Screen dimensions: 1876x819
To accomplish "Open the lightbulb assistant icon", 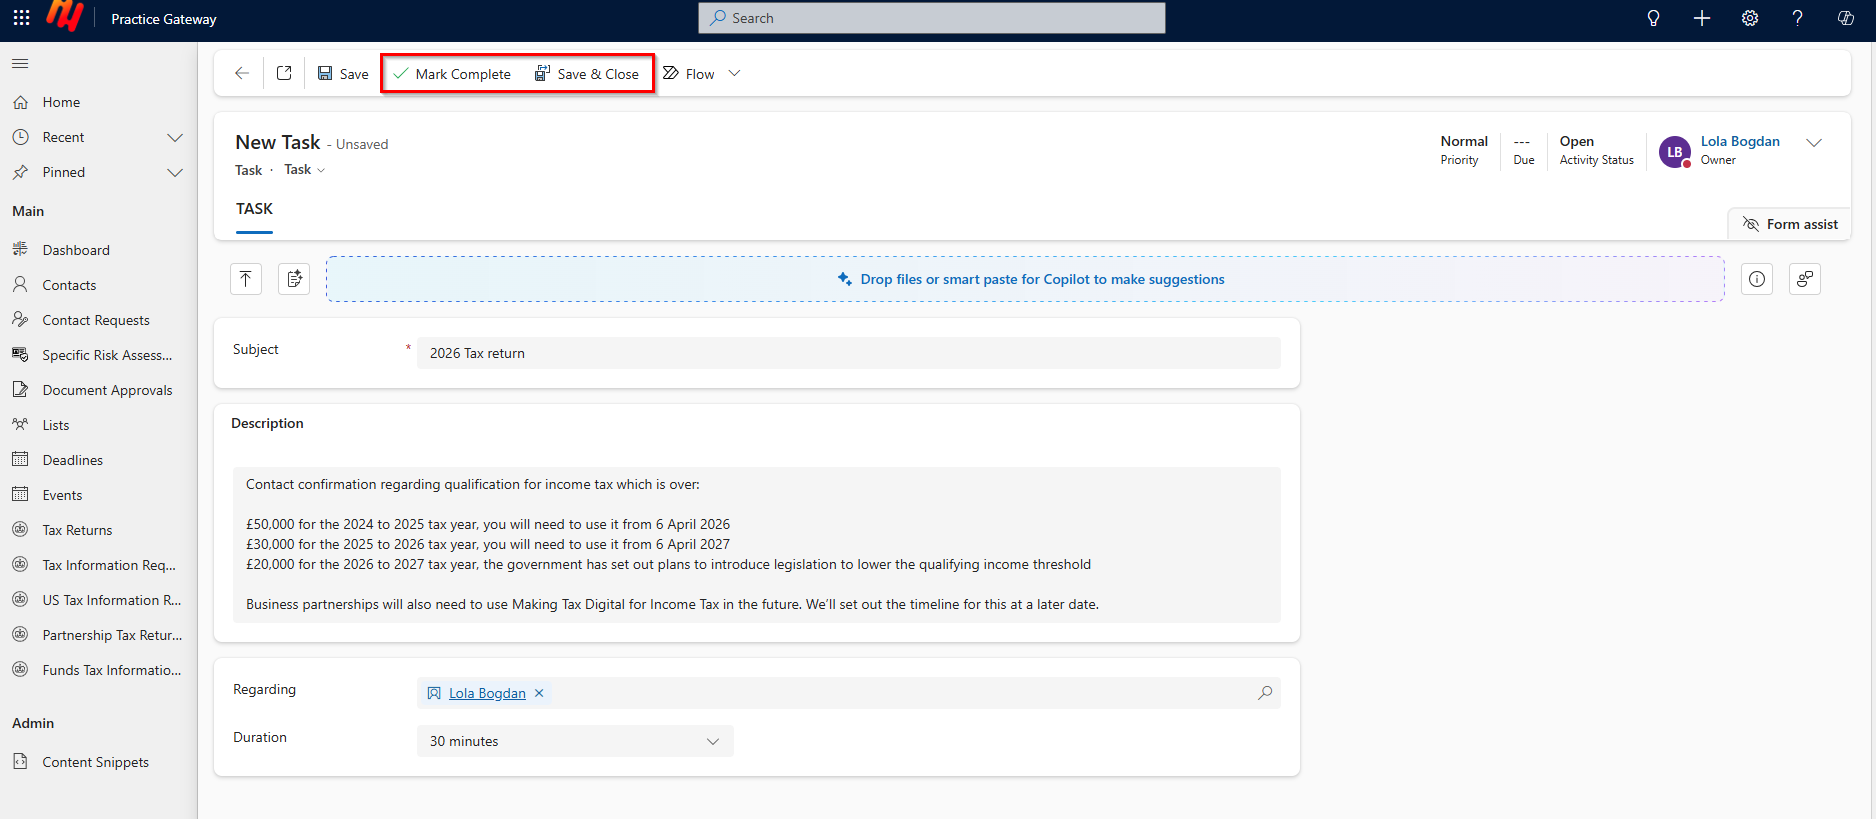I will coord(1653,18).
